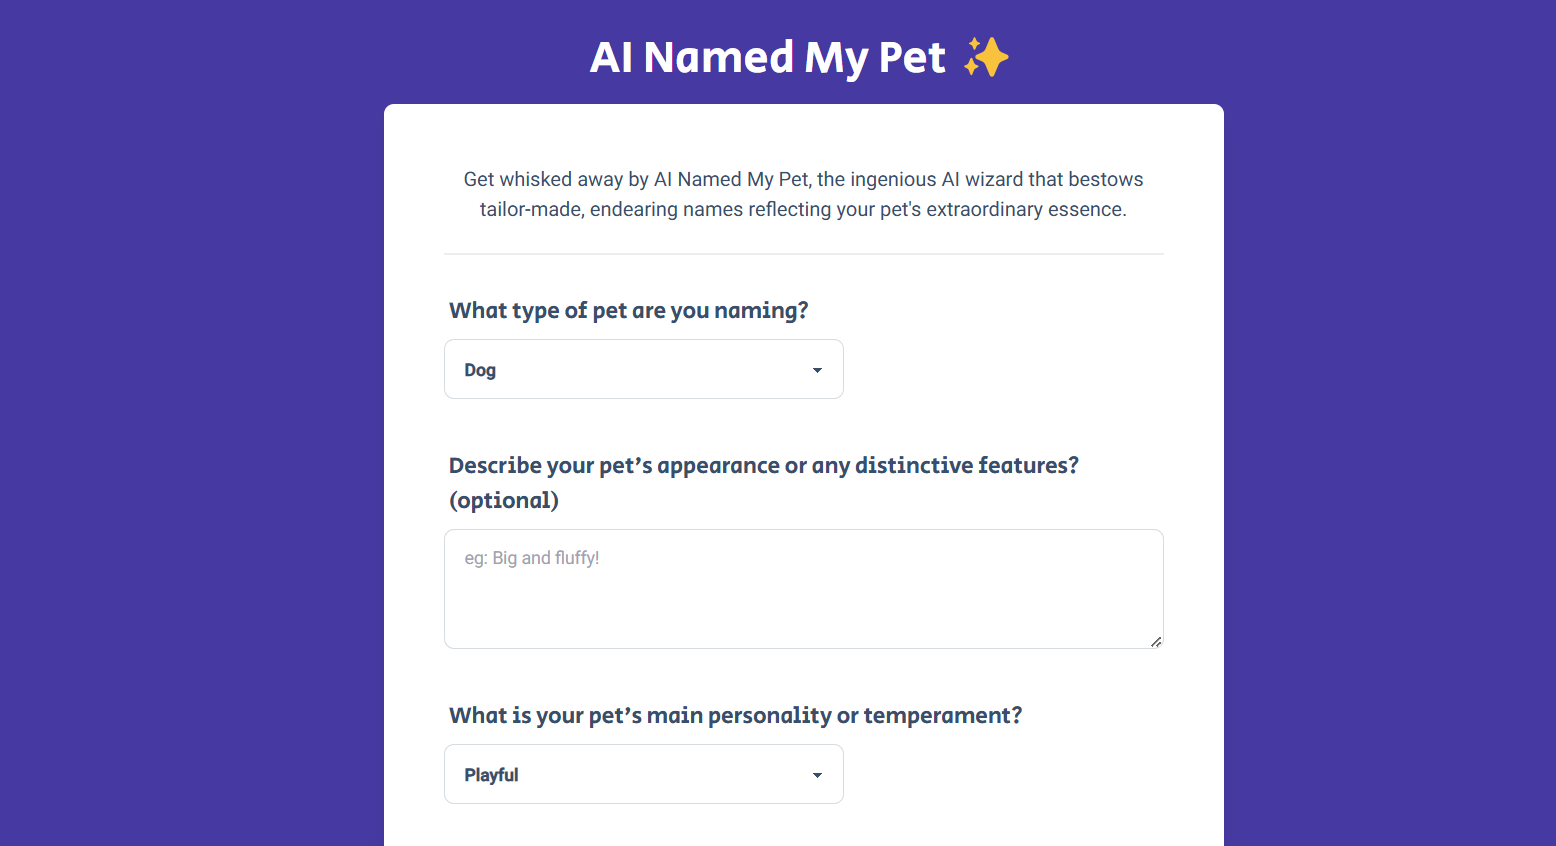Click the "eg: Big and fluffy!" placeholder text
Viewport: 1556px width, 846px height.
pyautogui.click(x=532, y=558)
